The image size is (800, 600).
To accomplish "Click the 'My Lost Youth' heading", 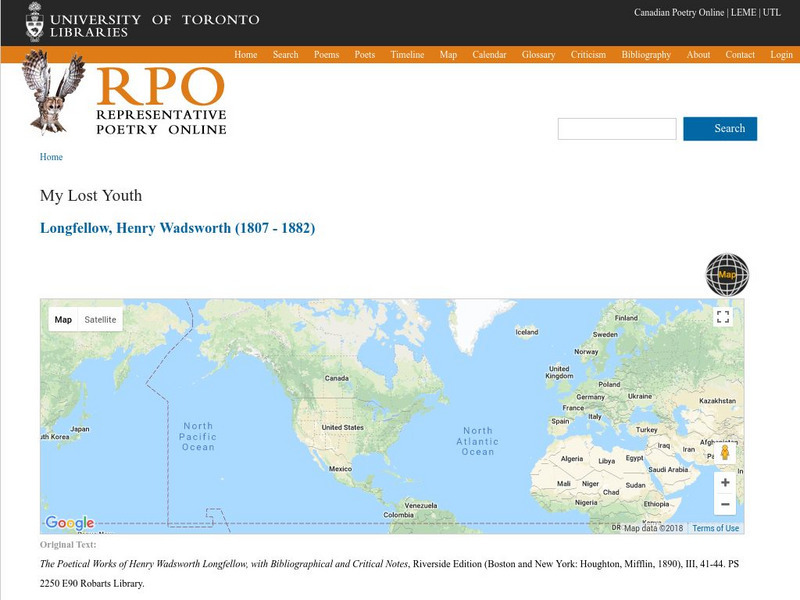I will 91,195.
